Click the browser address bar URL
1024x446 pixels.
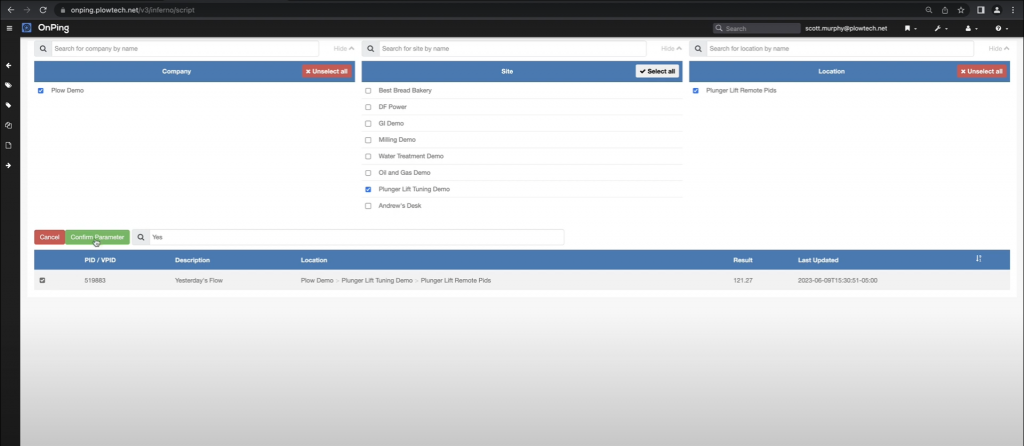(133, 10)
